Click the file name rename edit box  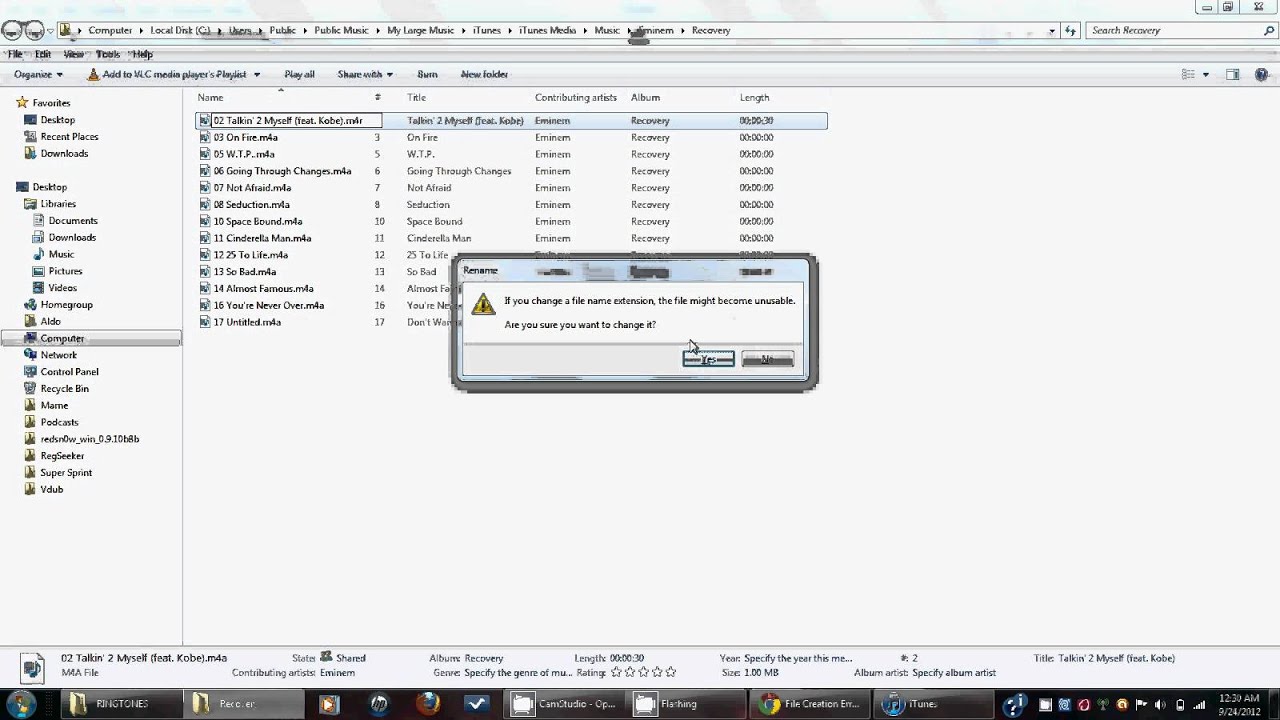coord(296,121)
